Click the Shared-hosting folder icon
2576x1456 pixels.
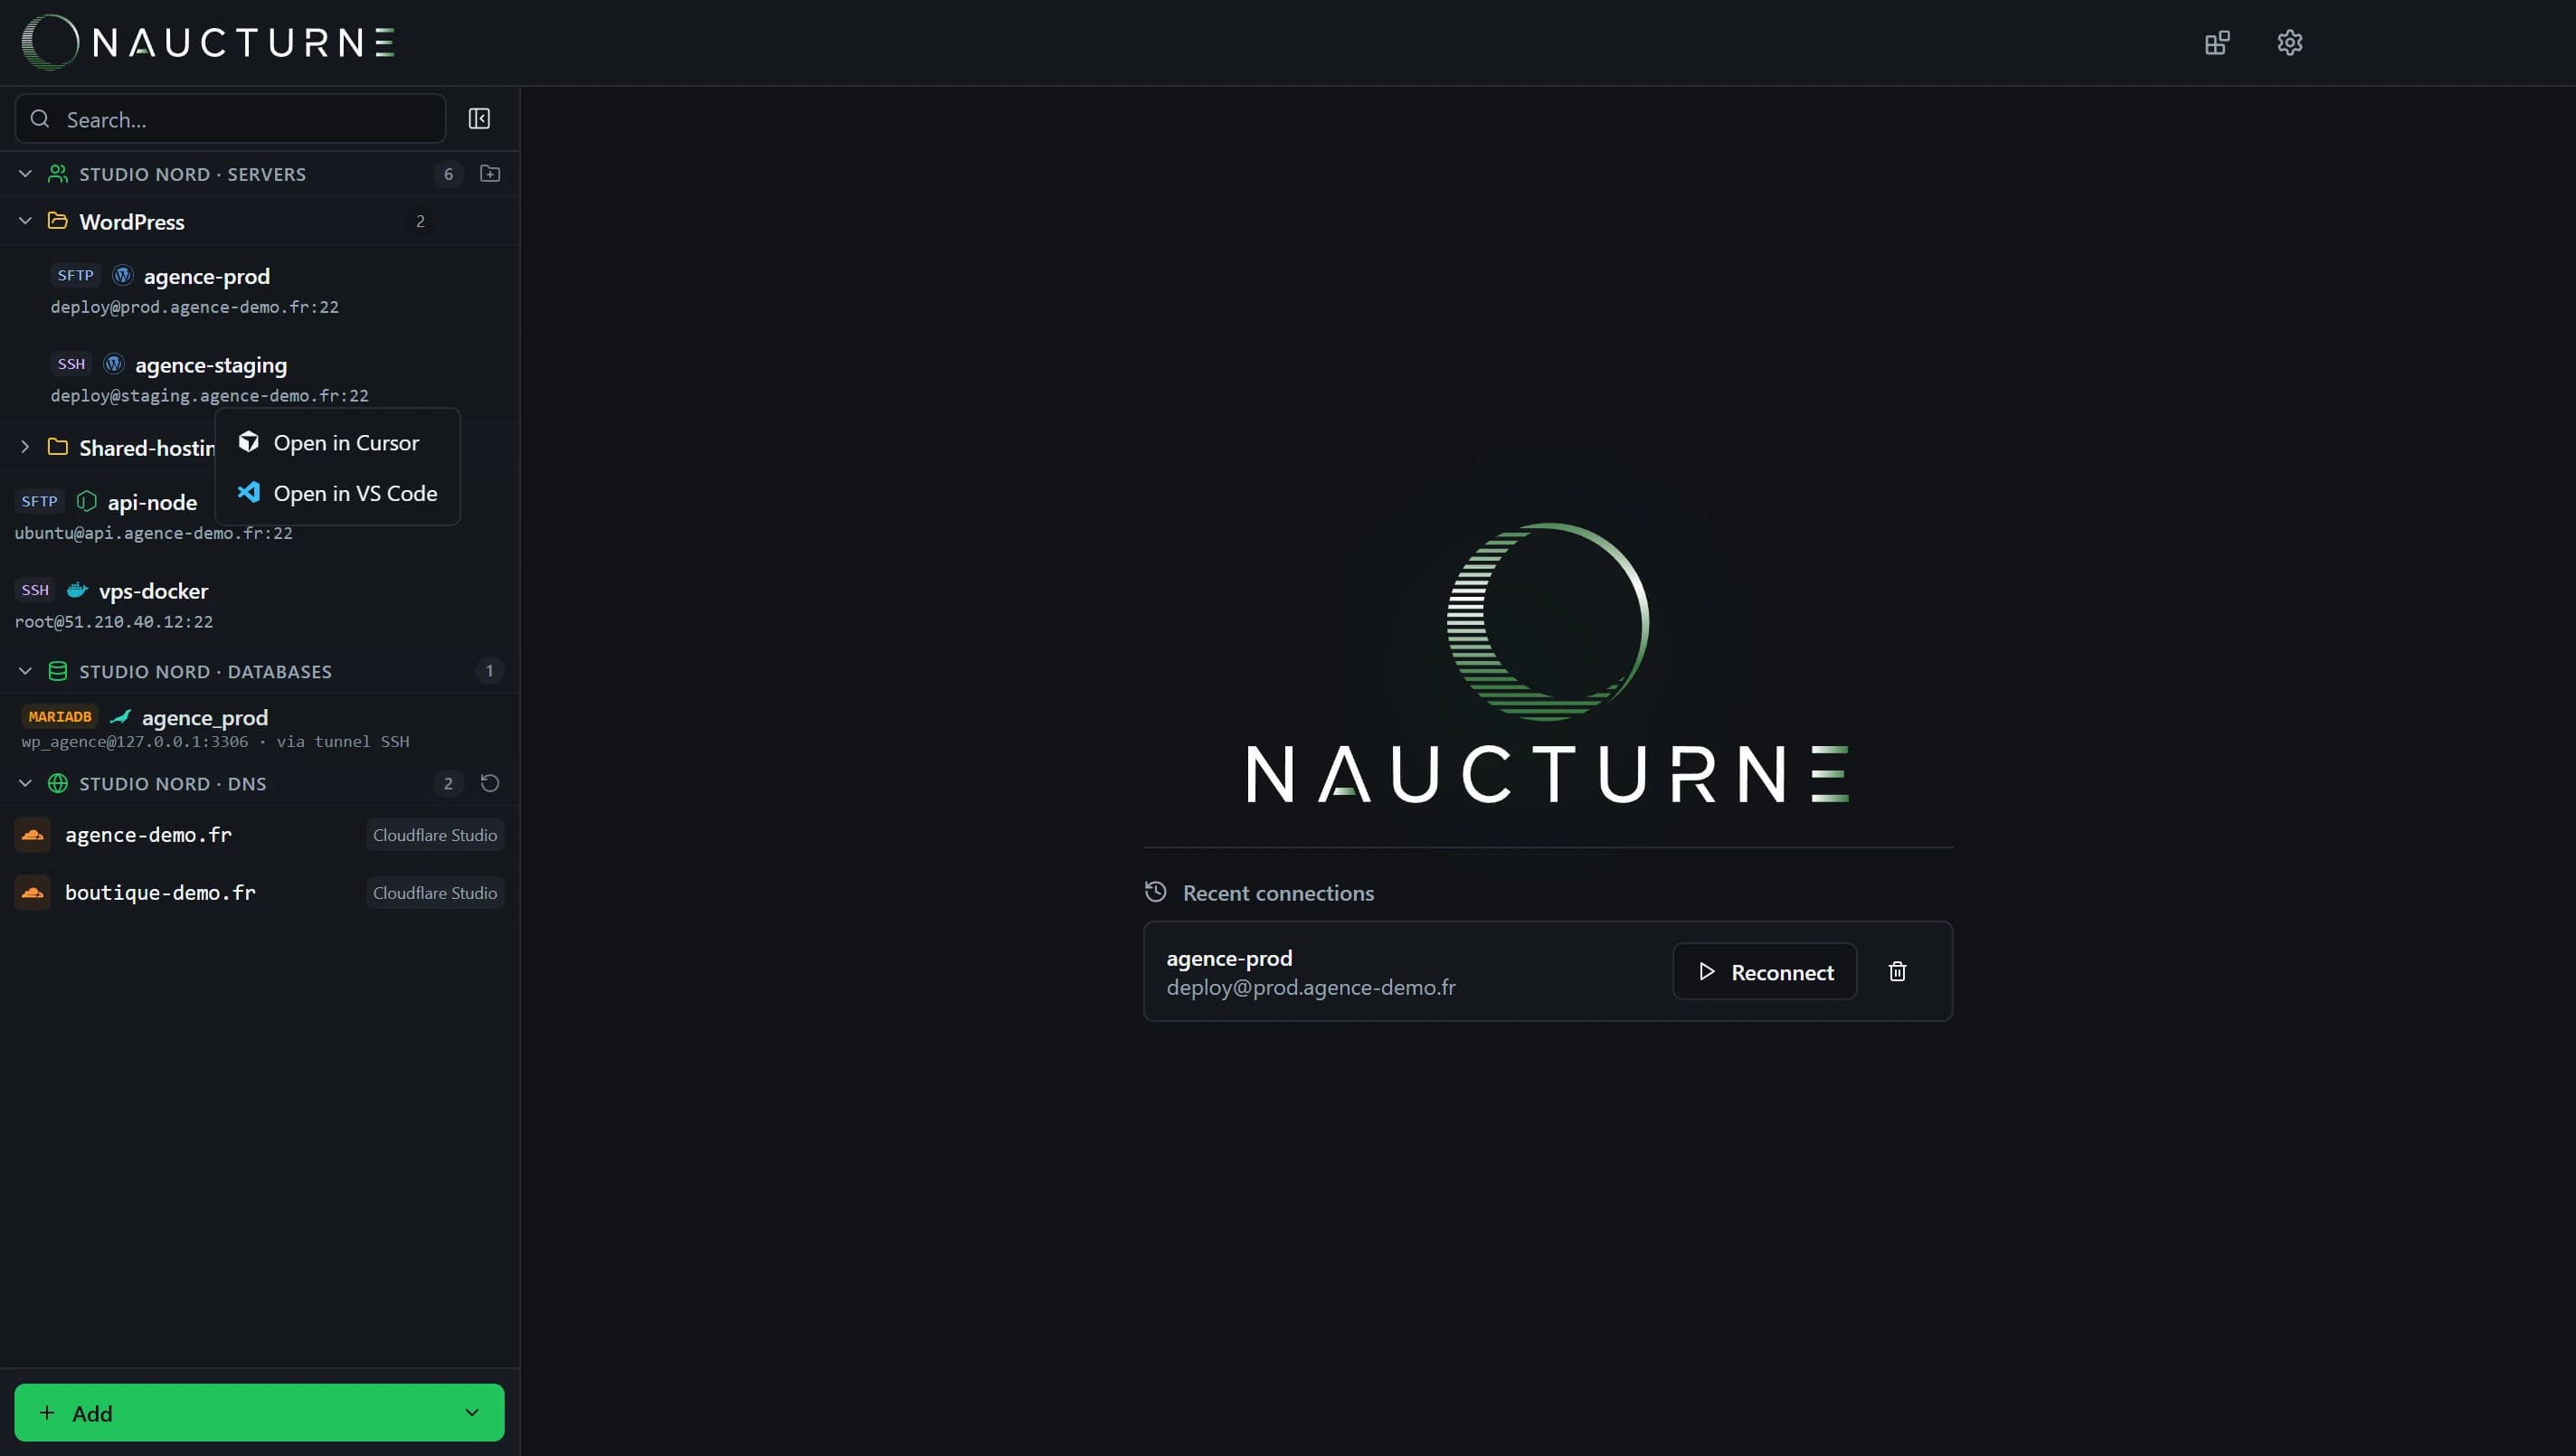(58, 447)
